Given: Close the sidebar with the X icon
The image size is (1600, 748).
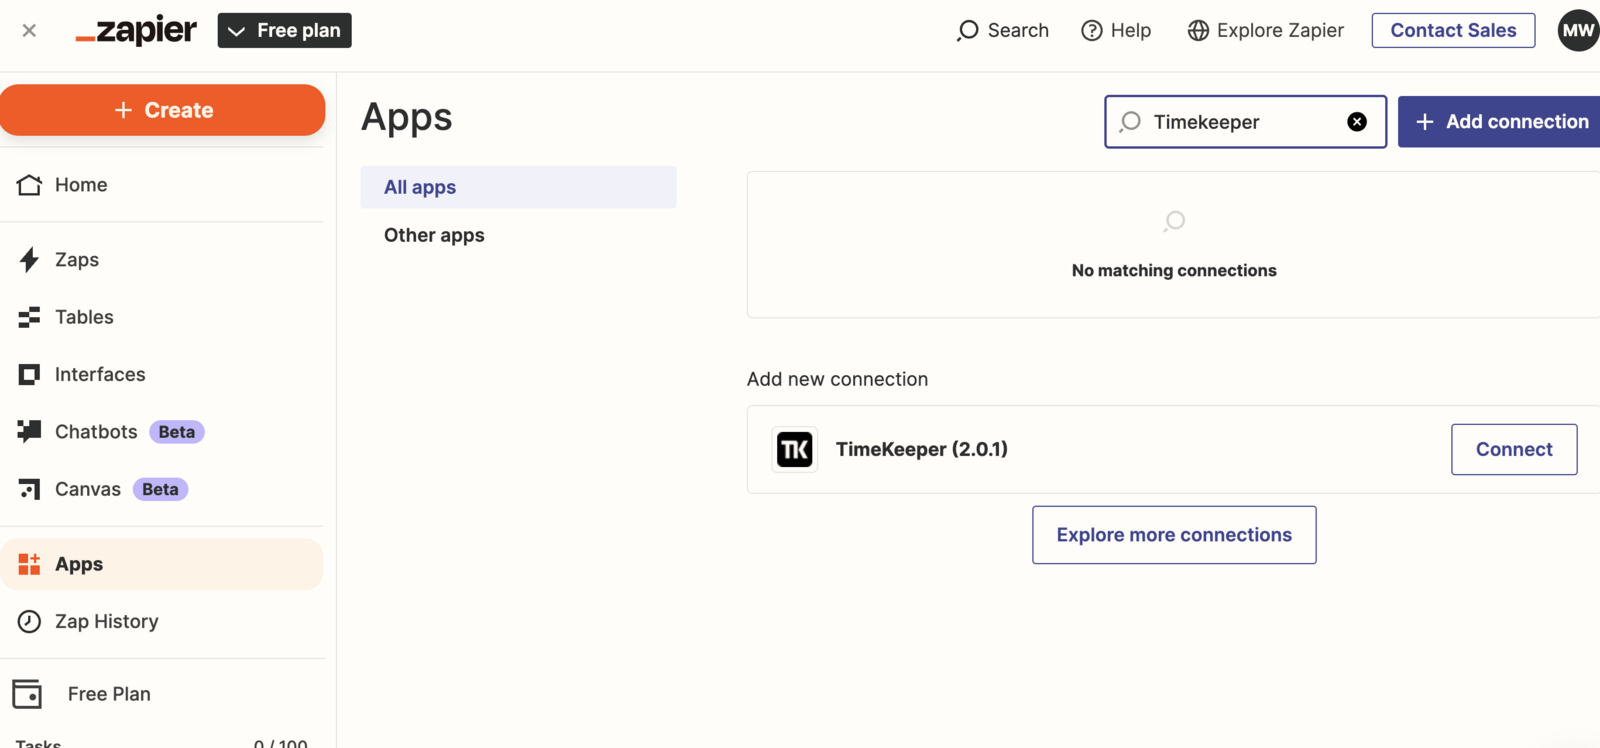Looking at the screenshot, I should pyautogui.click(x=29, y=30).
